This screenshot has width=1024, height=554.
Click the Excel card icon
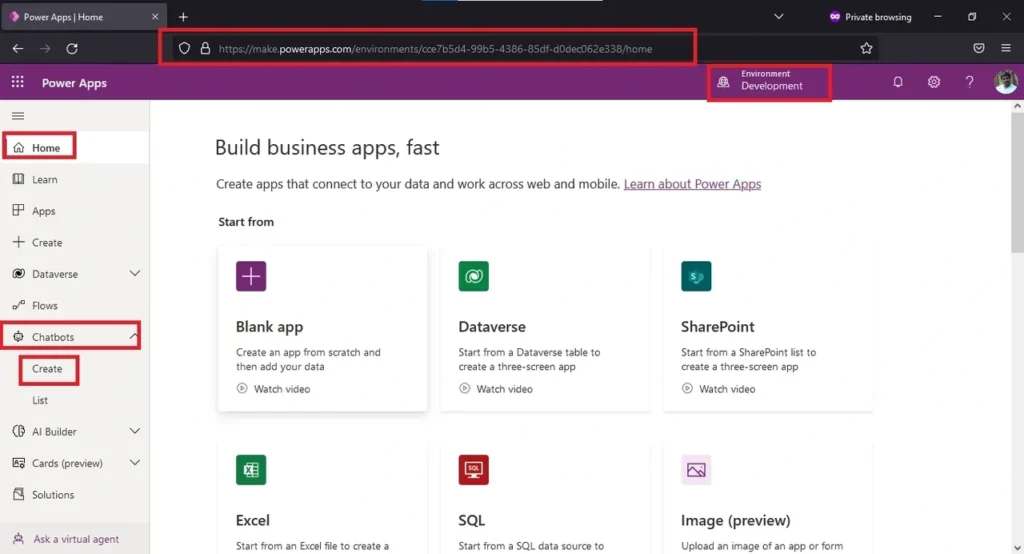point(251,470)
